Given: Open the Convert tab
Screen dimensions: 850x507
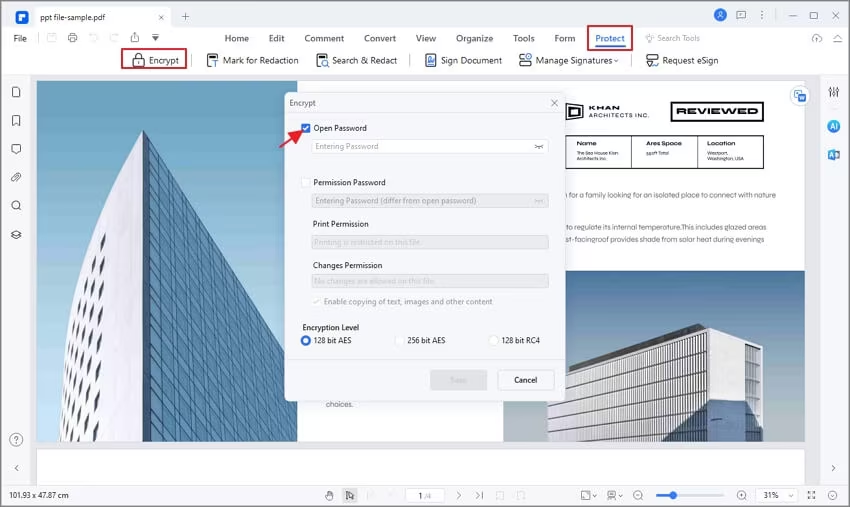Looking at the screenshot, I should click(x=379, y=38).
